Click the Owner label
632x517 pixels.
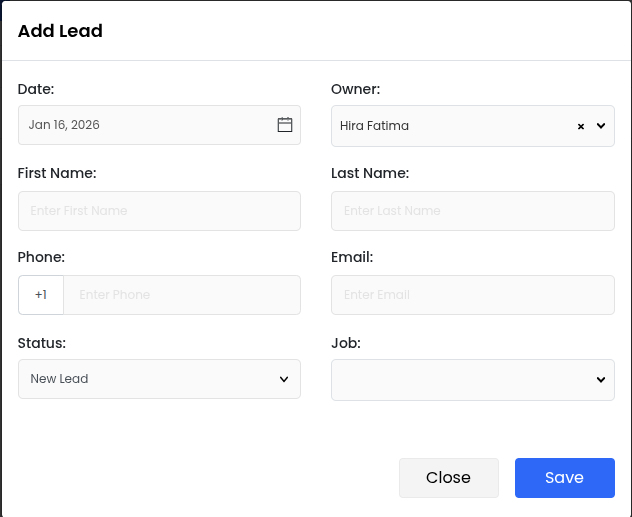[355, 89]
